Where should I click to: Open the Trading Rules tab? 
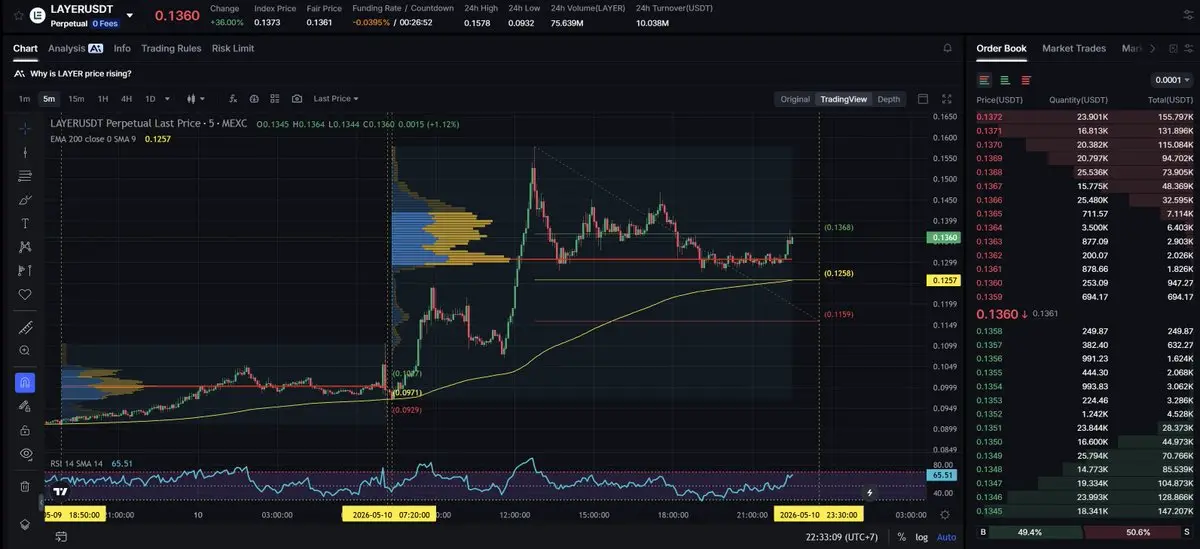pyautogui.click(x=171, y=48)
